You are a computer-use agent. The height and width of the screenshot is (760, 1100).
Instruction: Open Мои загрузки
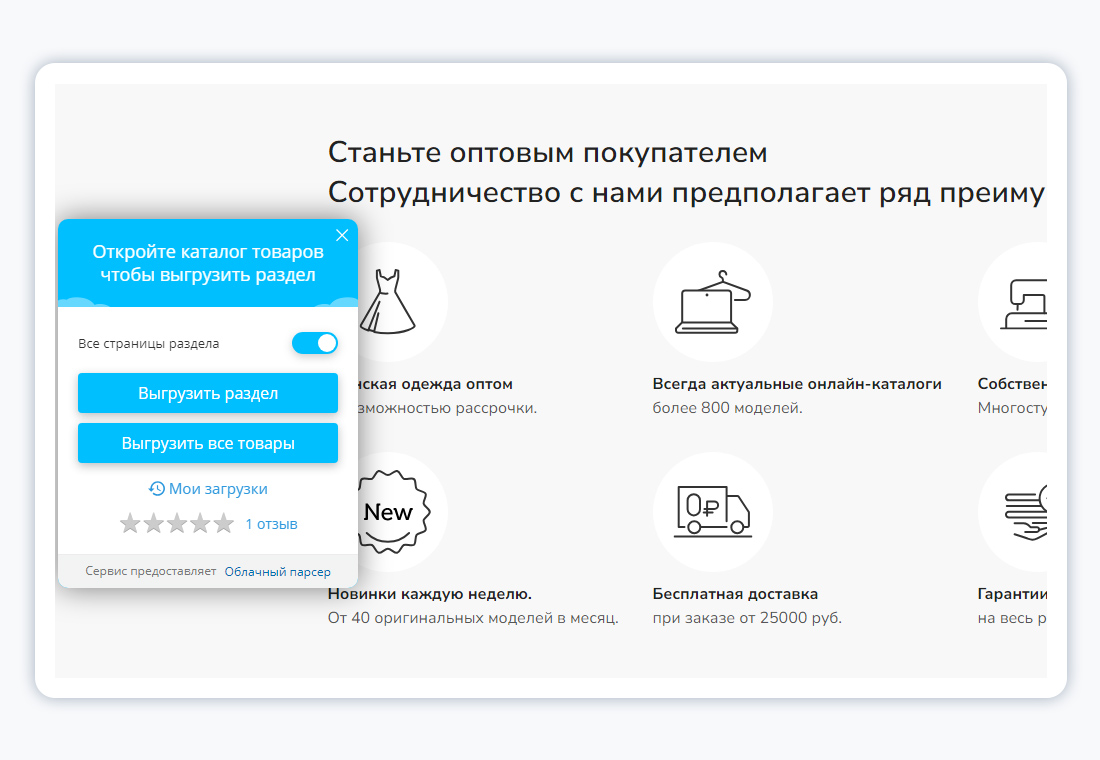coord(219,488)
